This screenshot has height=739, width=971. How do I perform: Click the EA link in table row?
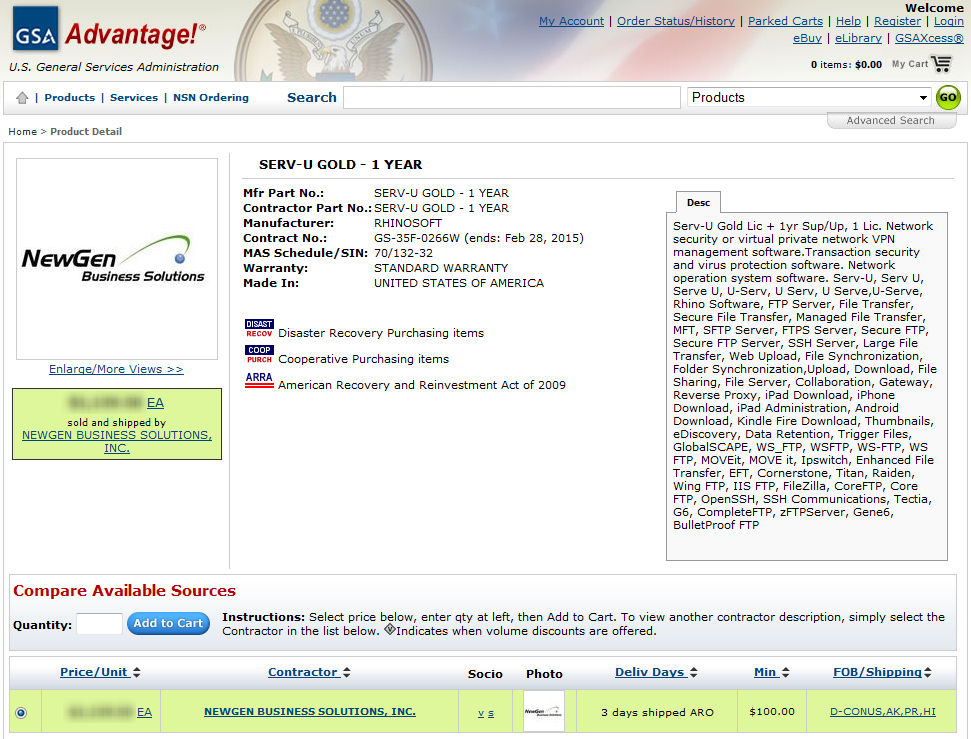[144, 712]
